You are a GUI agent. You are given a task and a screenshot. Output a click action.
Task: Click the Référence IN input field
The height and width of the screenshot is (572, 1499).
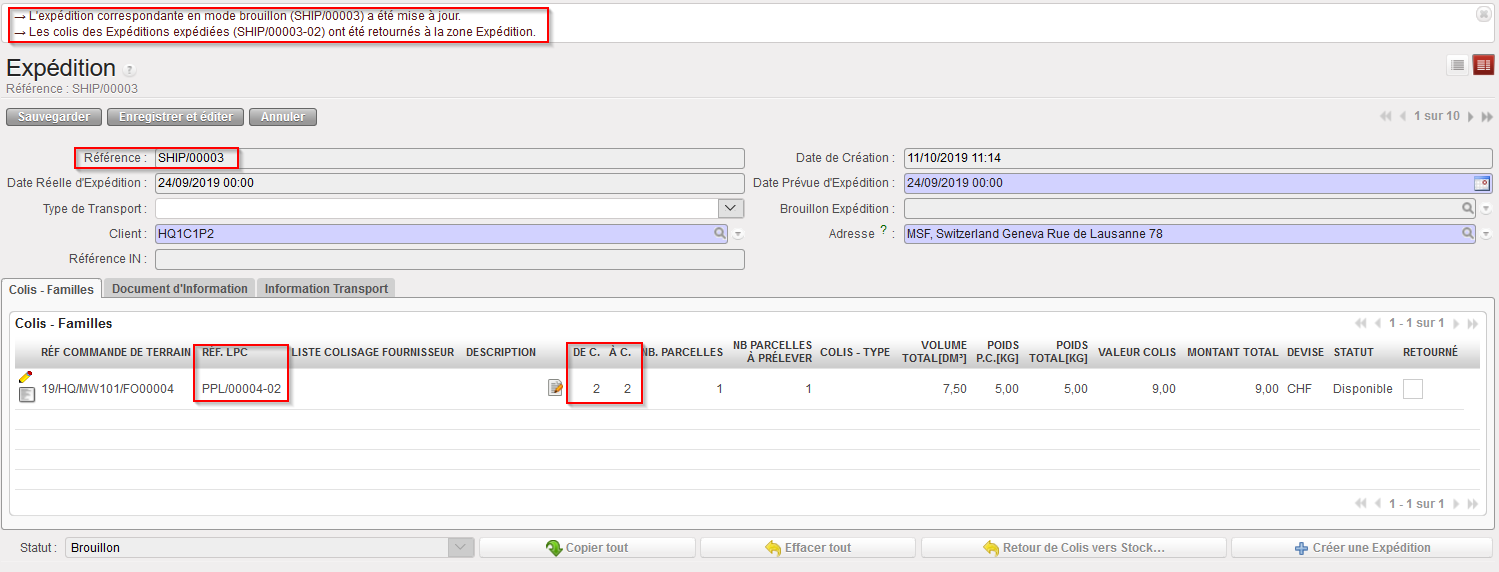coord(449,259)
